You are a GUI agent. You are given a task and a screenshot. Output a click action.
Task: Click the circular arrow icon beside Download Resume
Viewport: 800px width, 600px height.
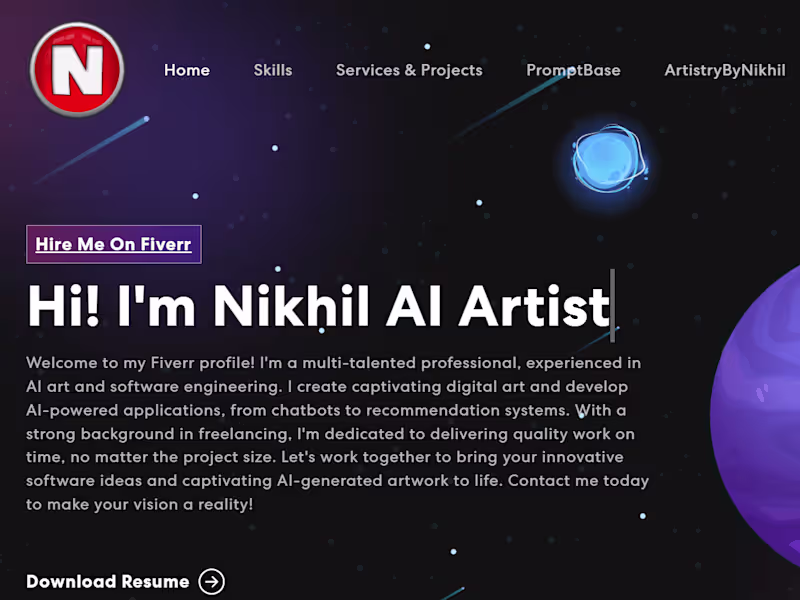[212, 581]
